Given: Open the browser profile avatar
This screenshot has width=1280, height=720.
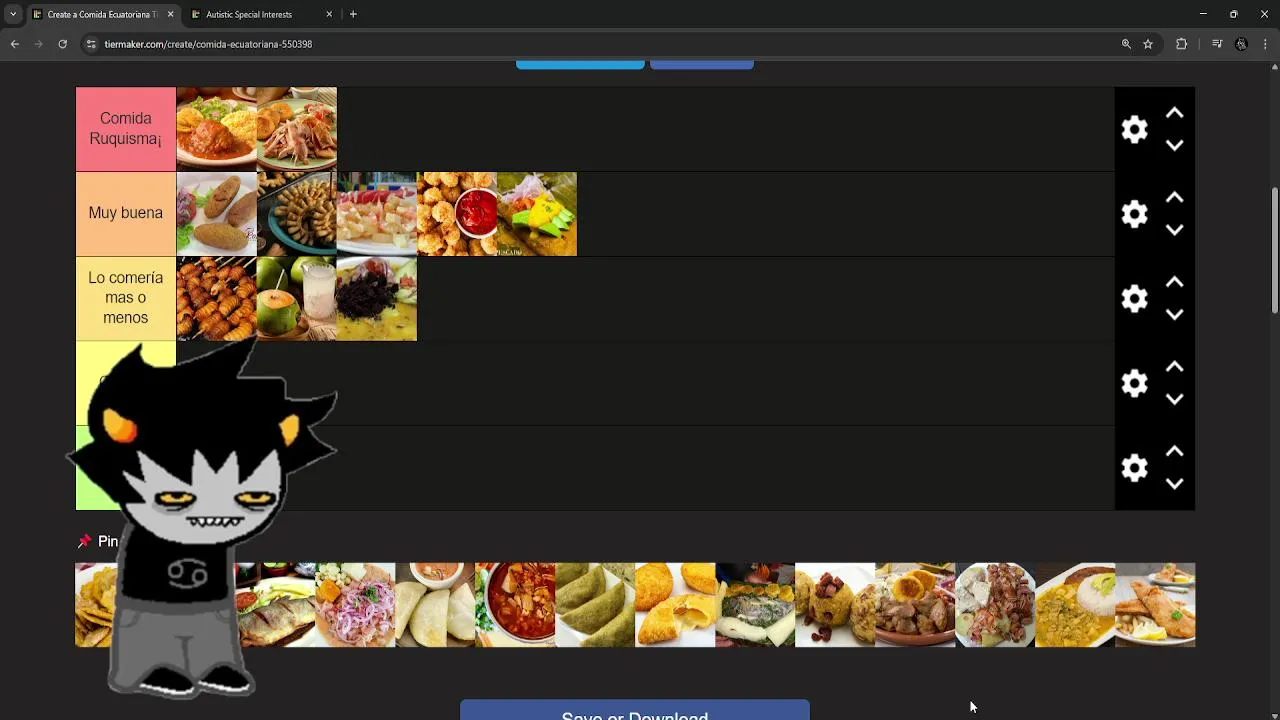Looking at the screenshot, I should [1241, 44].
